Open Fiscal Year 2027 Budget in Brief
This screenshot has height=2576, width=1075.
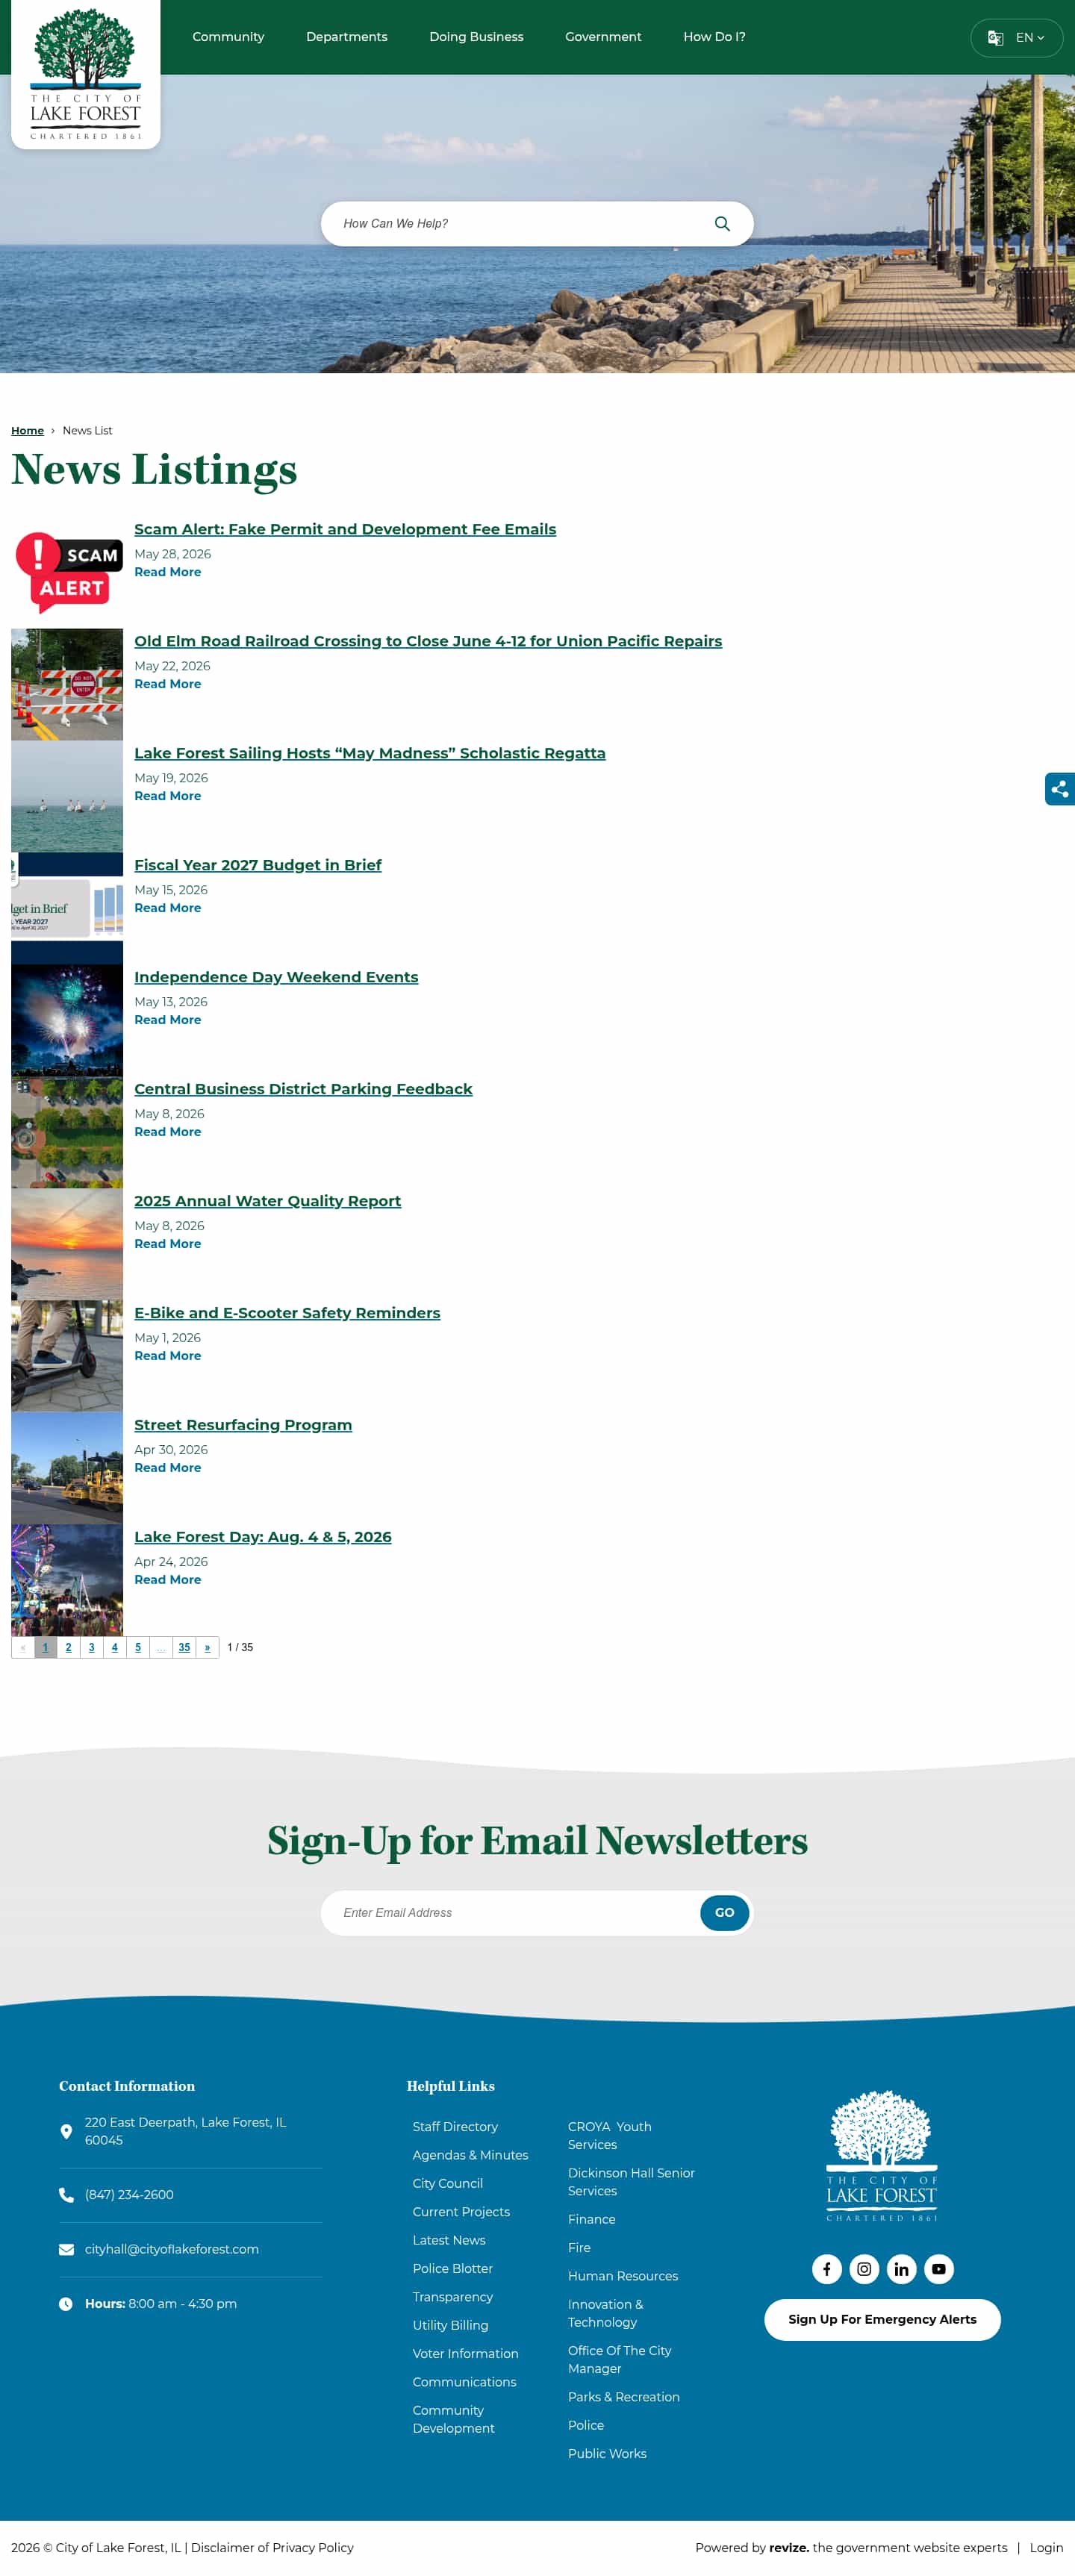pyautogui.click(x=258, y=865)
